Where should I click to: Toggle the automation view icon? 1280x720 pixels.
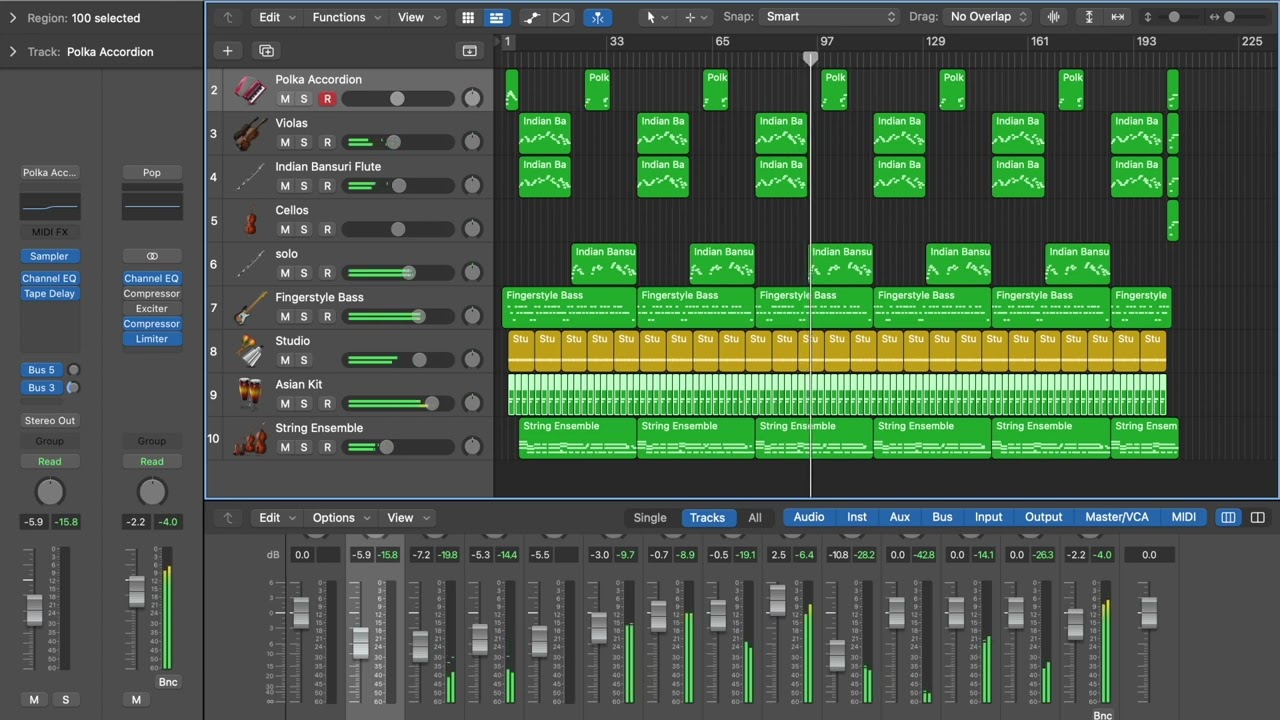(532, 17)
